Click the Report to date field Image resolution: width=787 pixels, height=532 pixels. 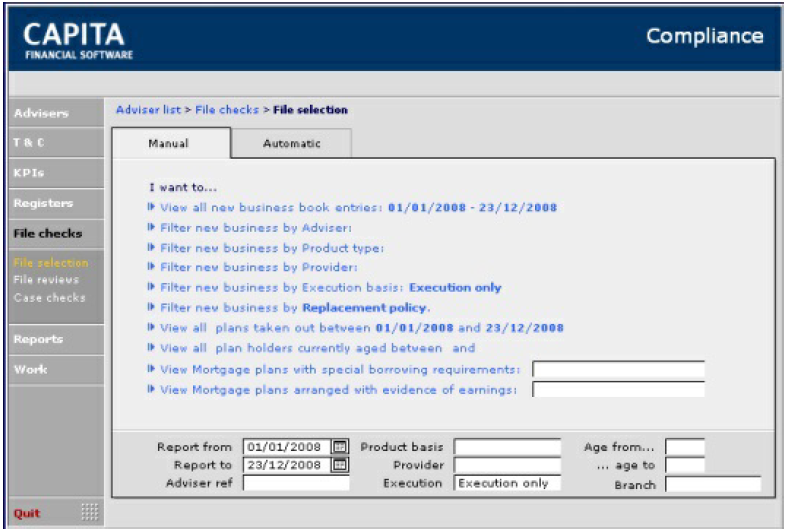pos(287,465)
